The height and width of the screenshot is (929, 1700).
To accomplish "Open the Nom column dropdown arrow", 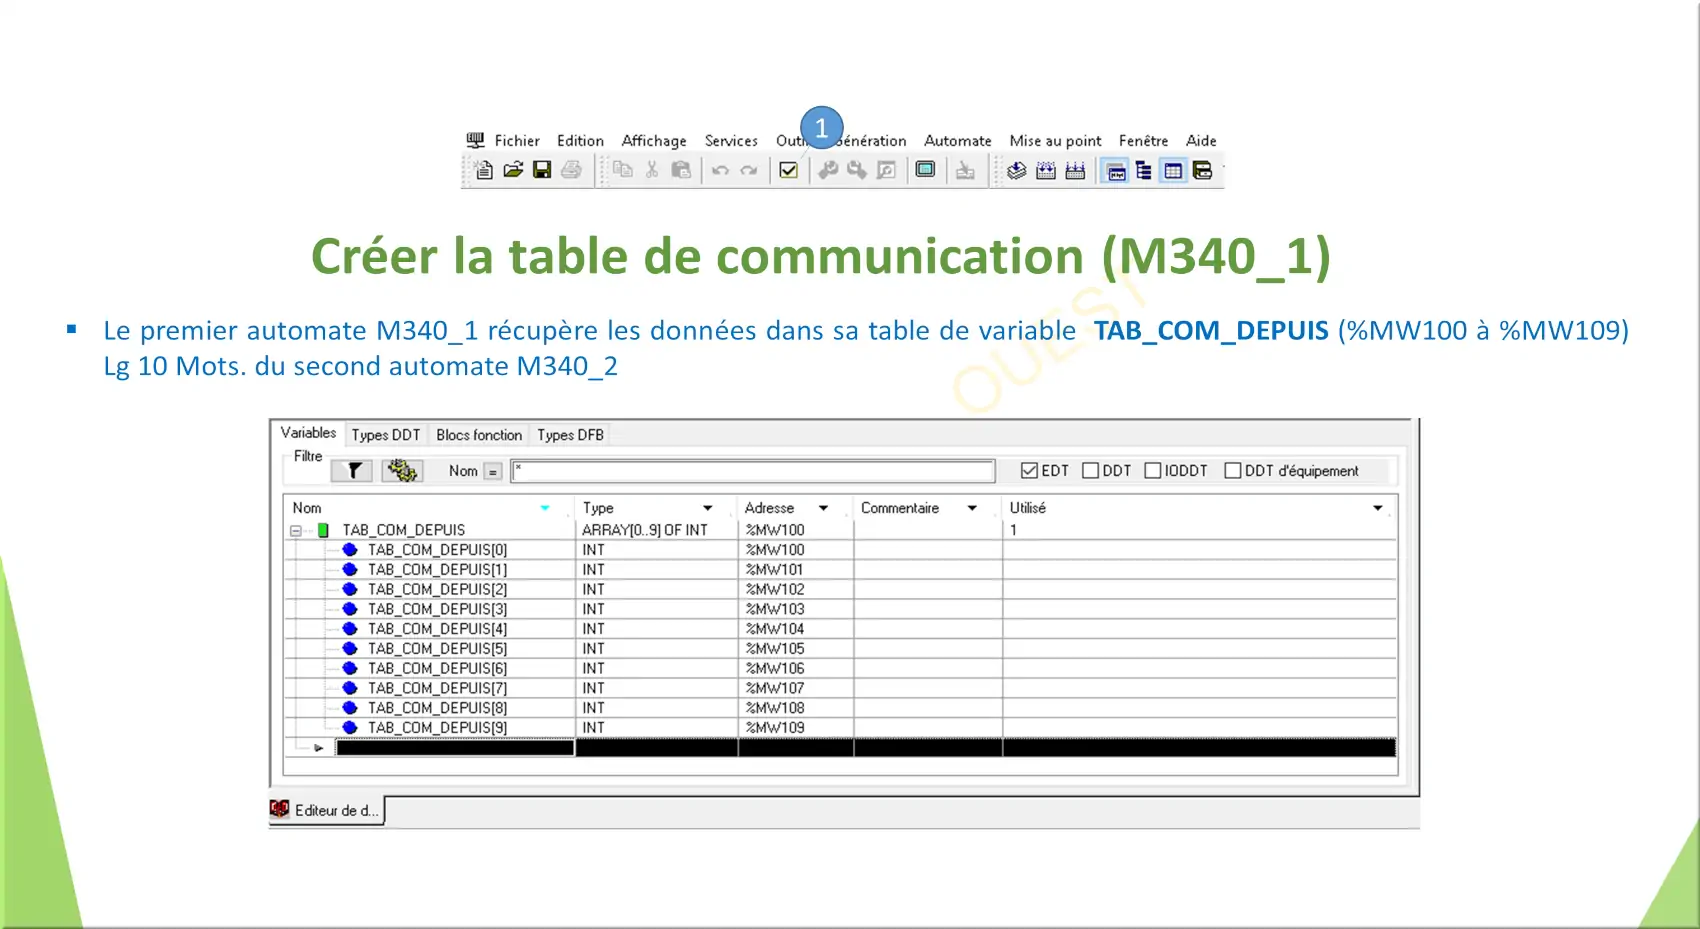I will click(x=545, y=508).
